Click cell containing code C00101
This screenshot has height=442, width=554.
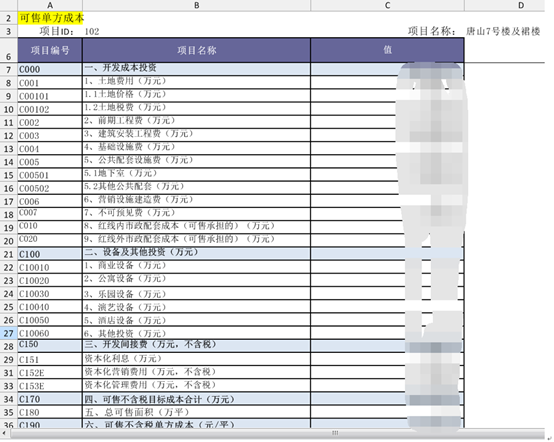[x=50, y=96]
